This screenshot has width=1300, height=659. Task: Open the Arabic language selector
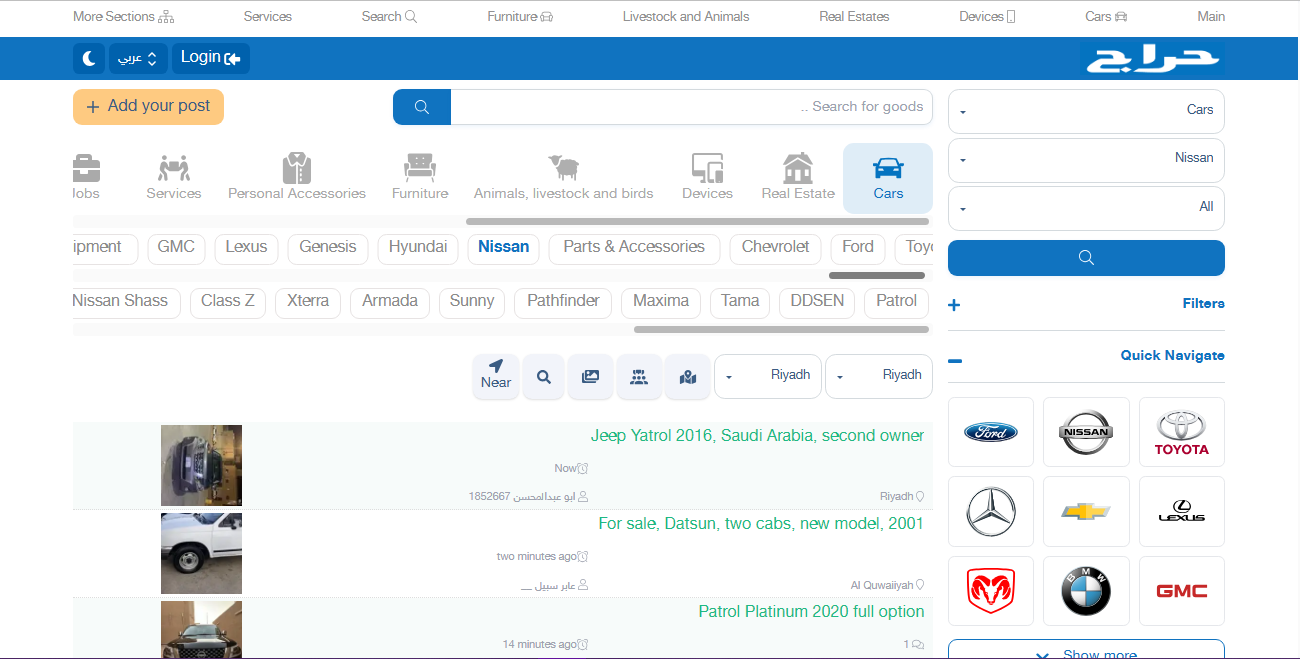138,58
